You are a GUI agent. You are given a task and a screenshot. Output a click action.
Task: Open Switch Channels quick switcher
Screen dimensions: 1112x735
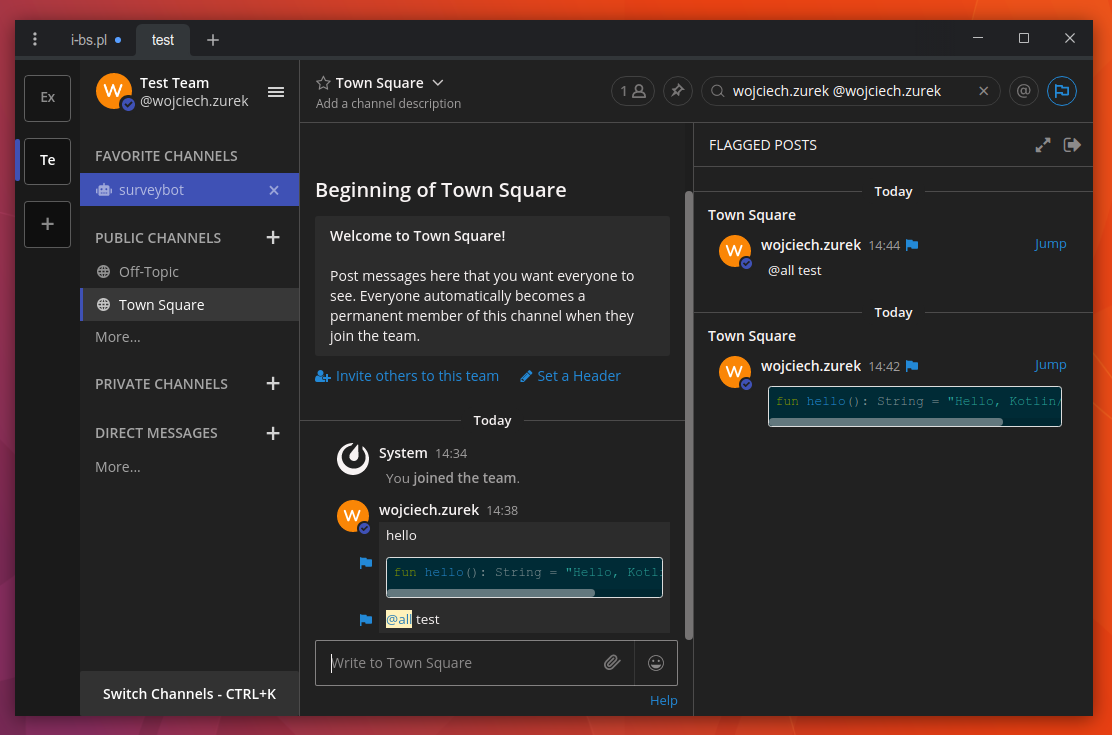[x=189, y=694]
